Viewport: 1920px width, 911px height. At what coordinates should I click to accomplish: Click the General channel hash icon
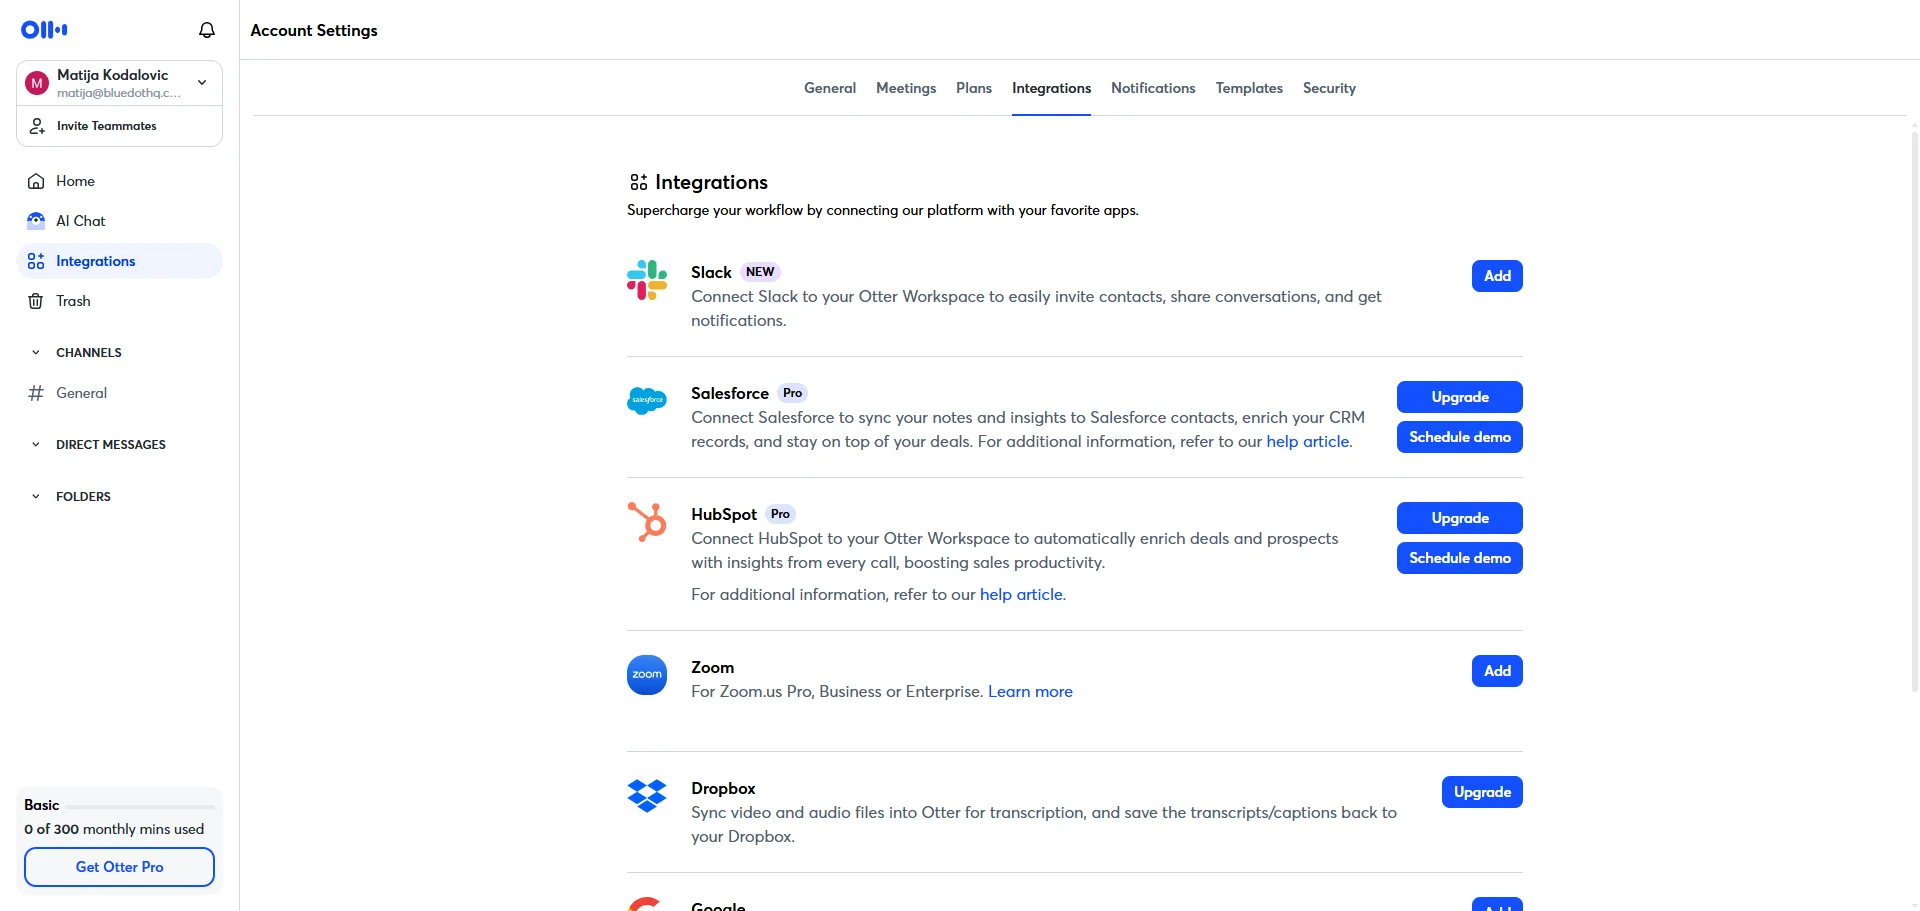(36, 393)
